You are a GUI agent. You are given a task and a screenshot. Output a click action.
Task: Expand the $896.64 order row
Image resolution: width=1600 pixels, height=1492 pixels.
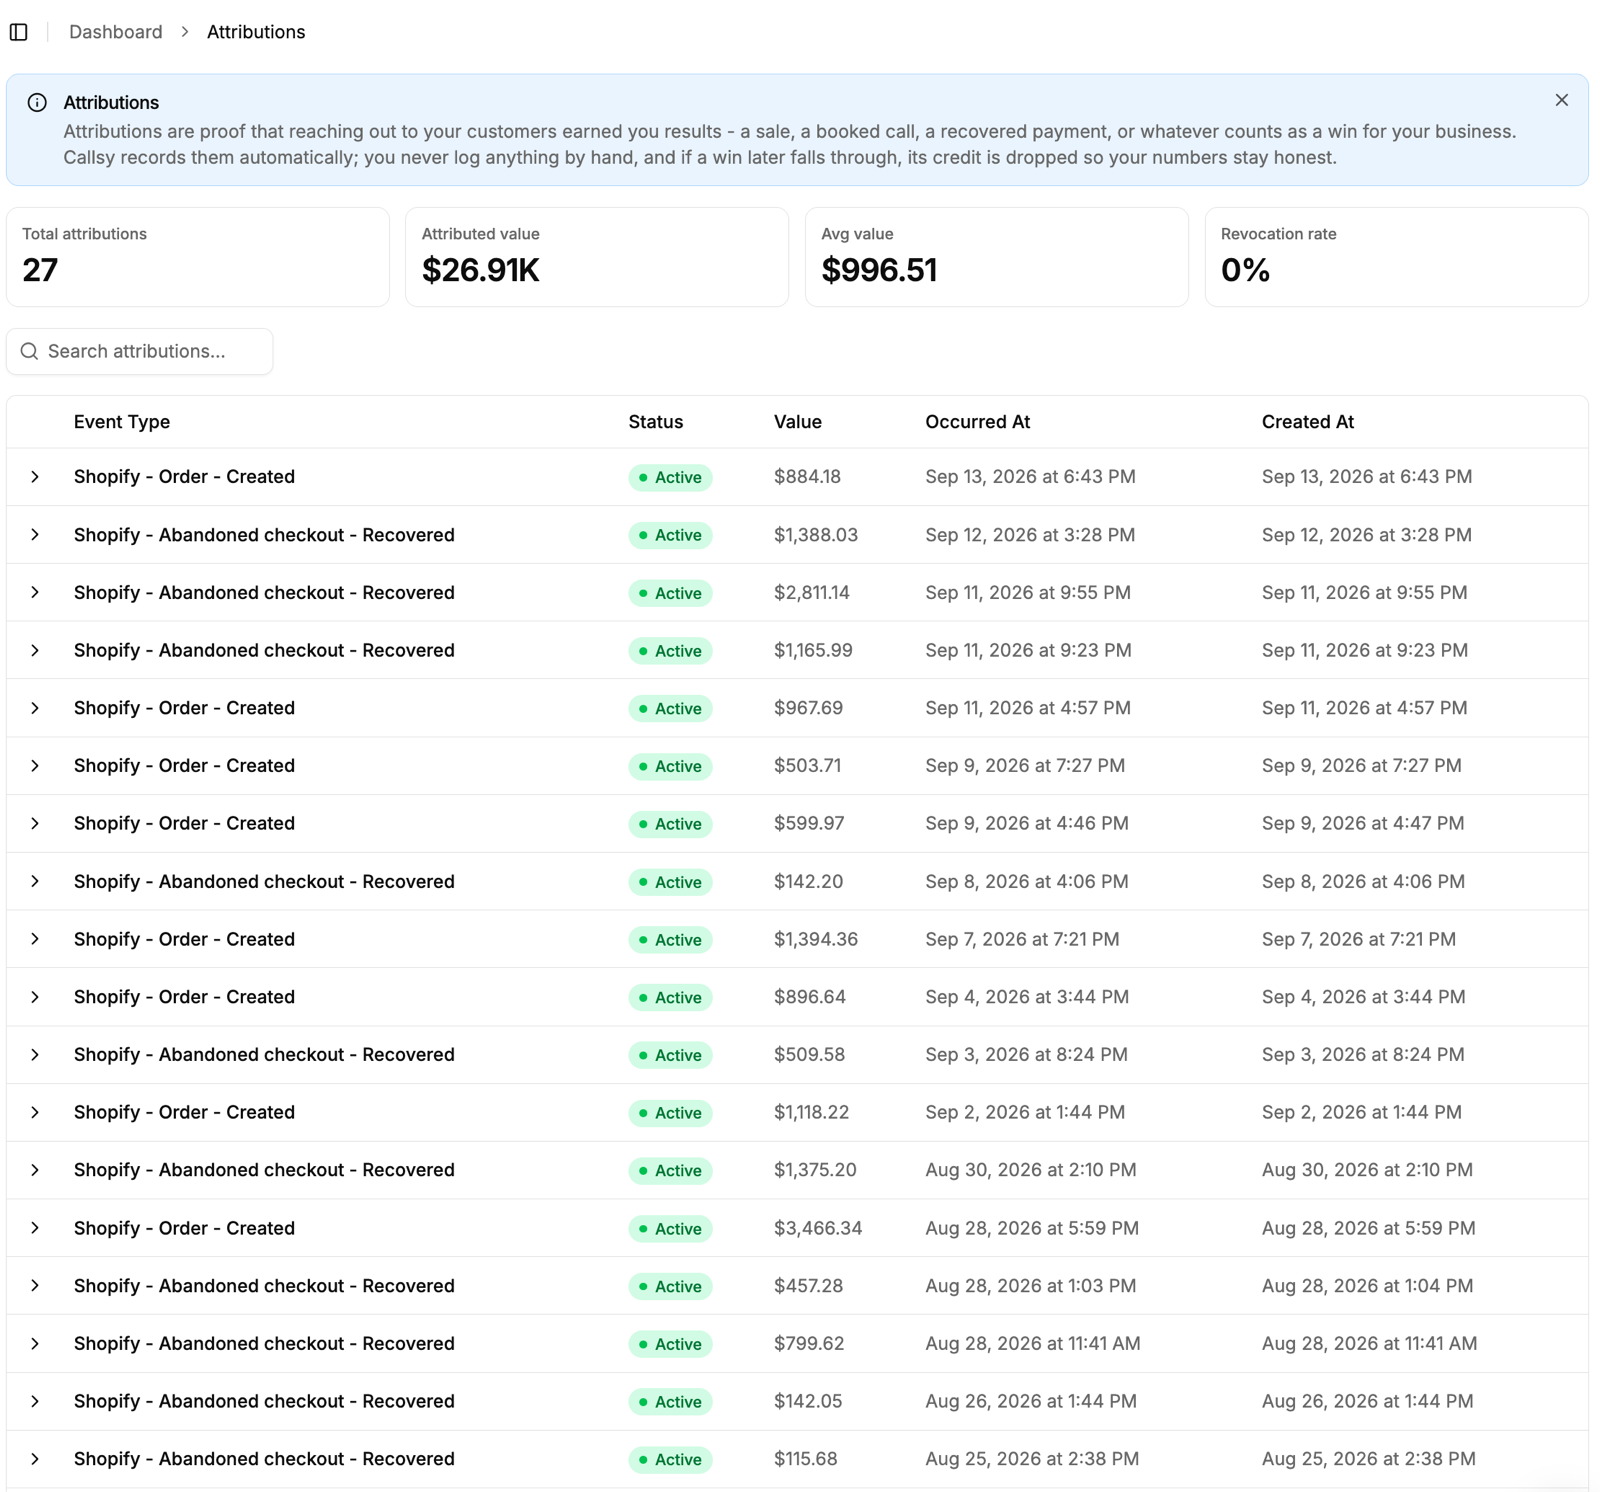(35, 997)
